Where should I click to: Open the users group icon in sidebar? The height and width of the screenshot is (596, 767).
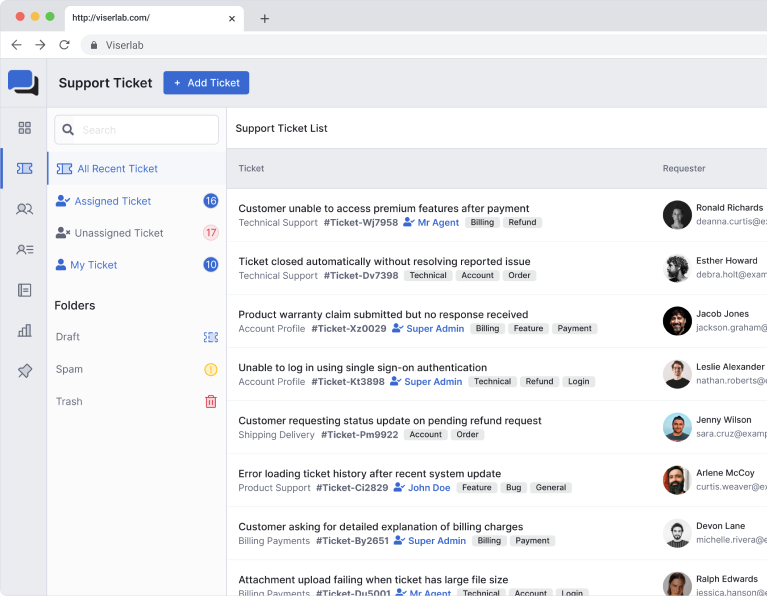pyautogui.click(x=24, y=209)
